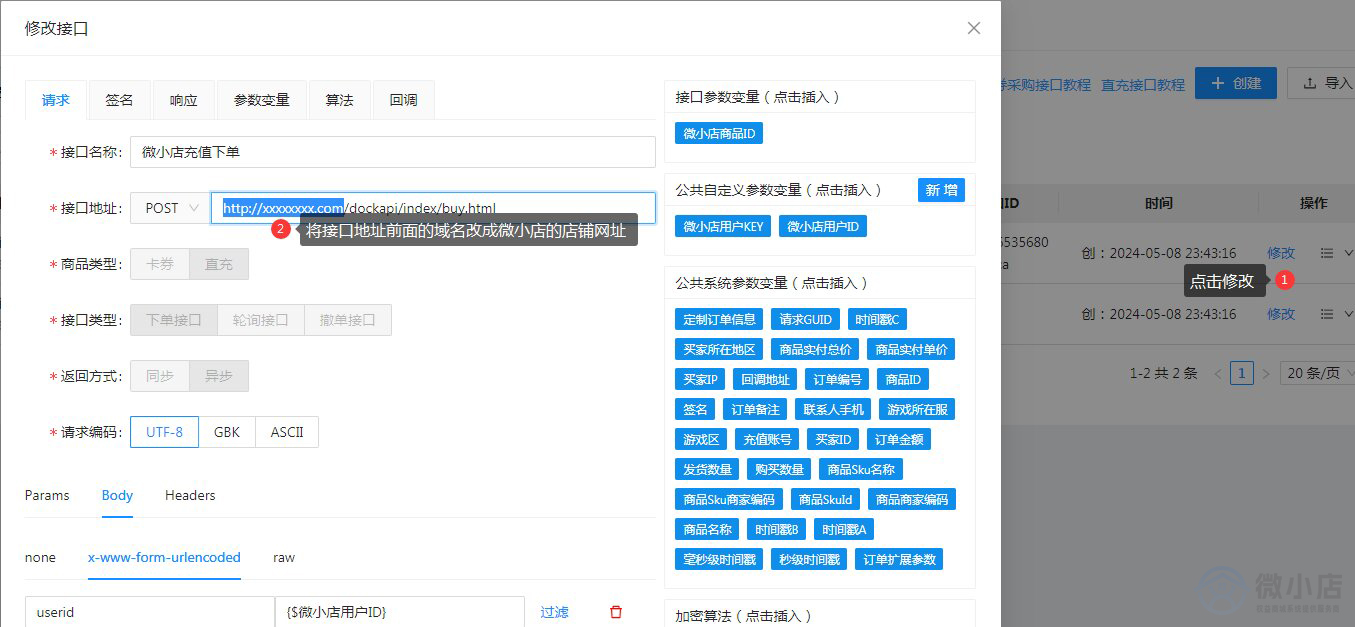Switch to the 请求 tab
This screenshot has height=627, width=1355.
tap(56, 100)
